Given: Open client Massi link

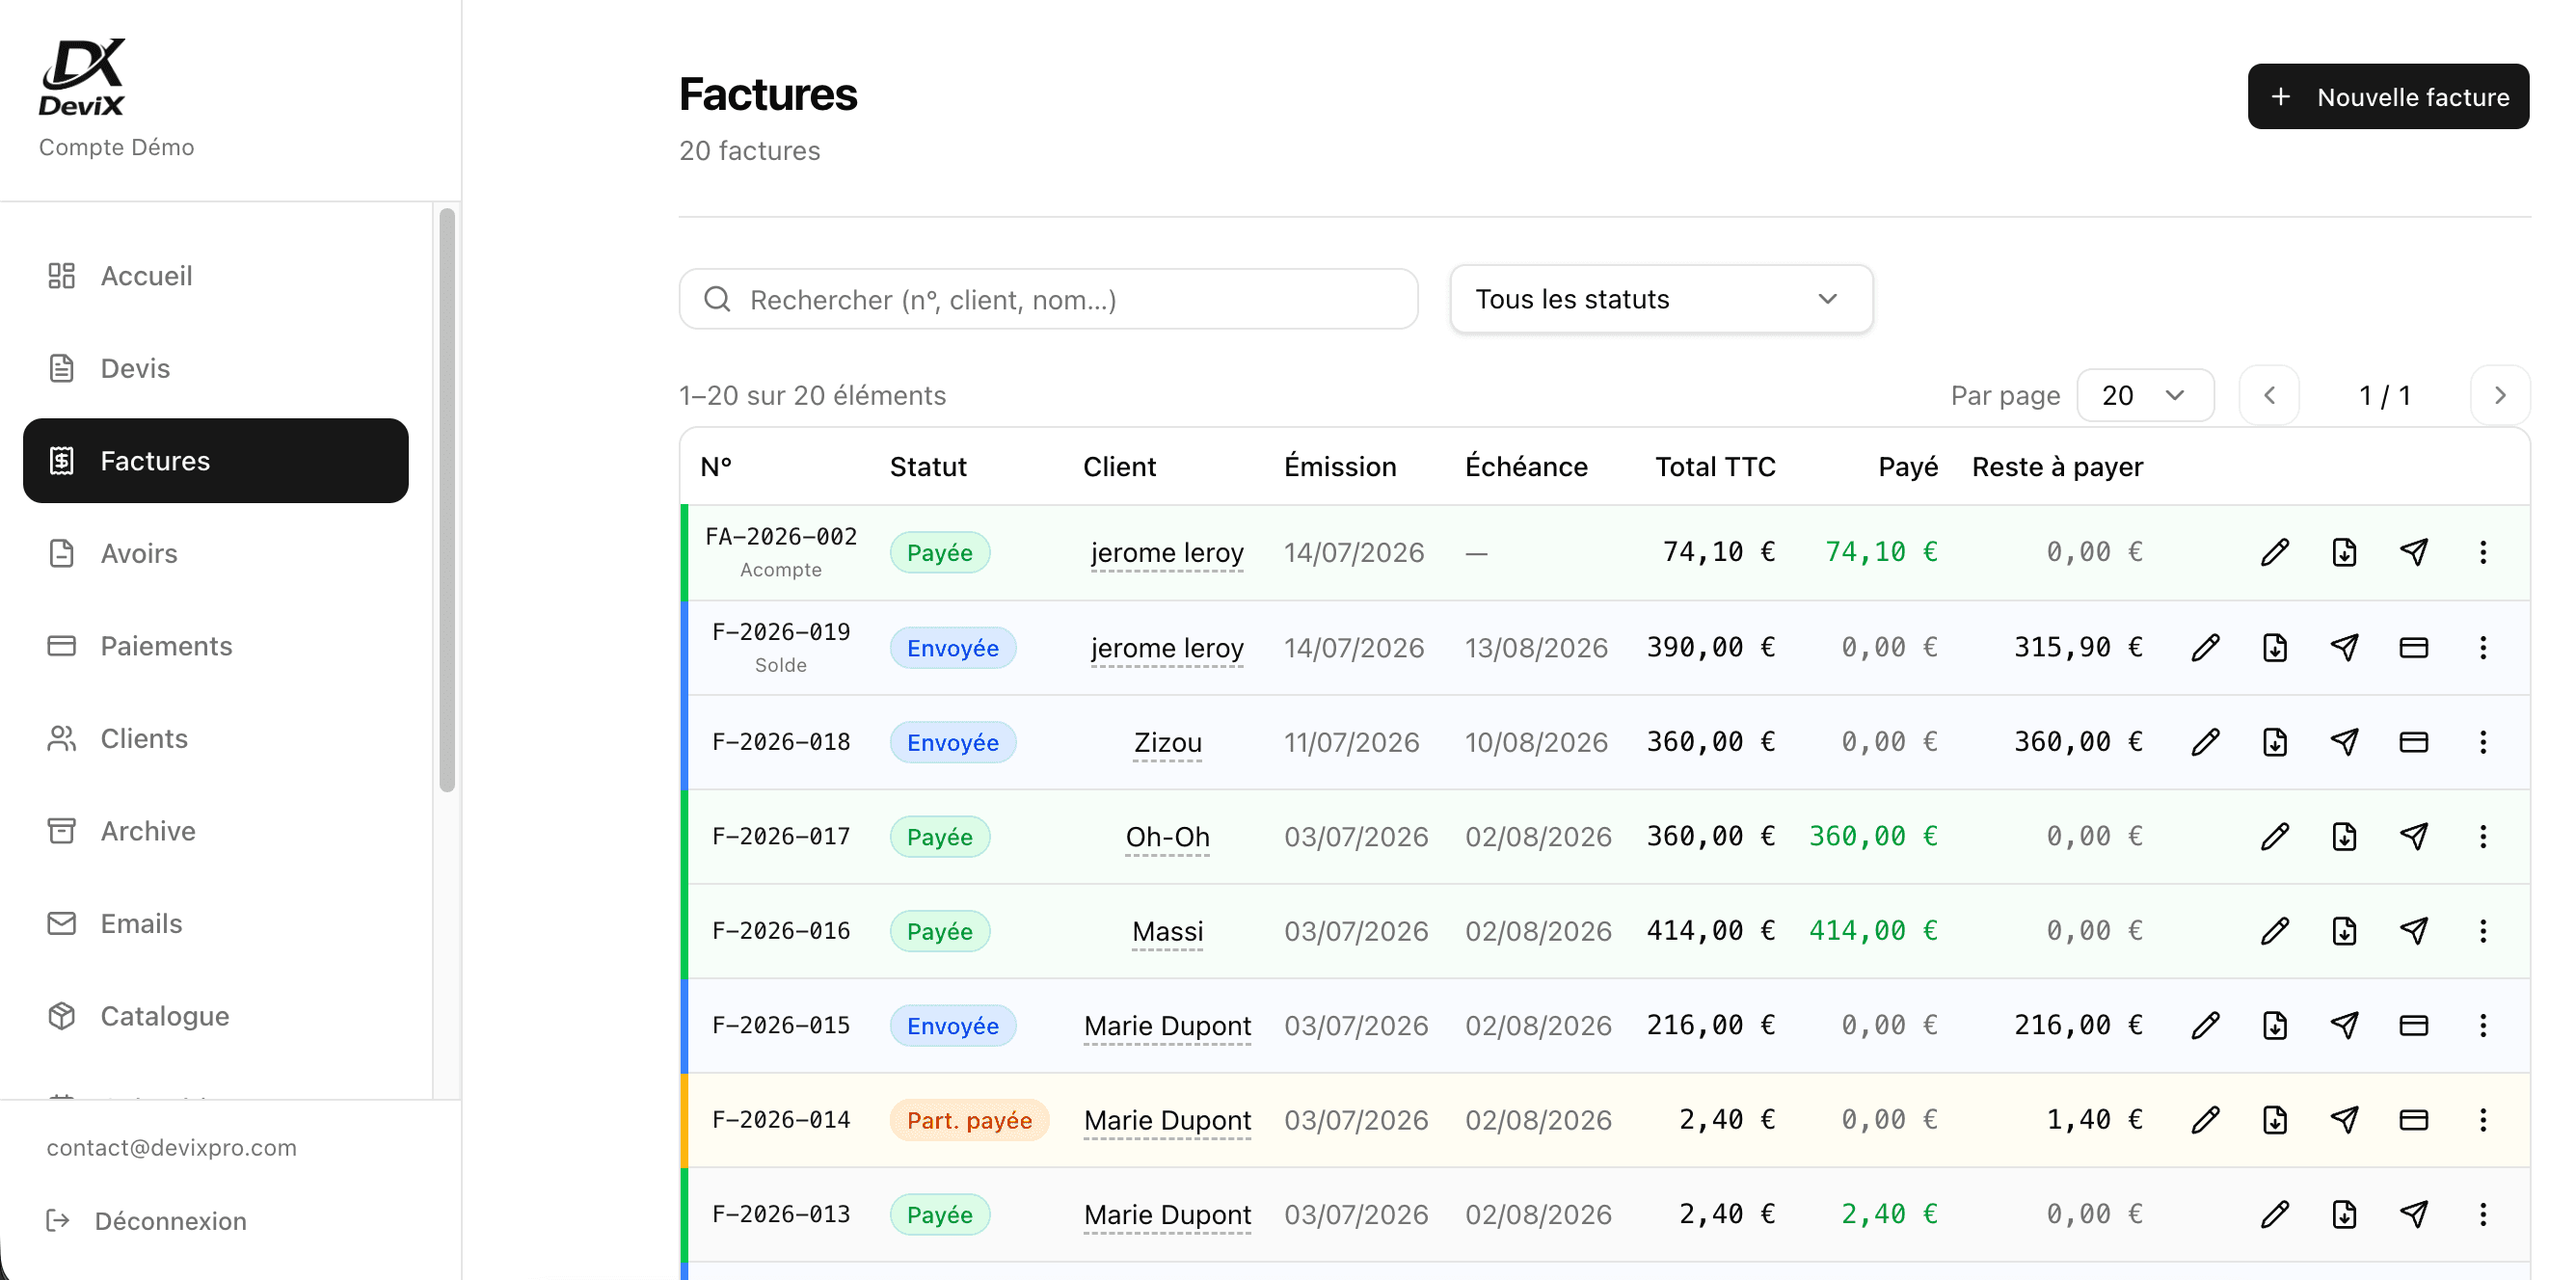Looking at the screenshot, I should pyautogui.click(x=1167, y=931).
